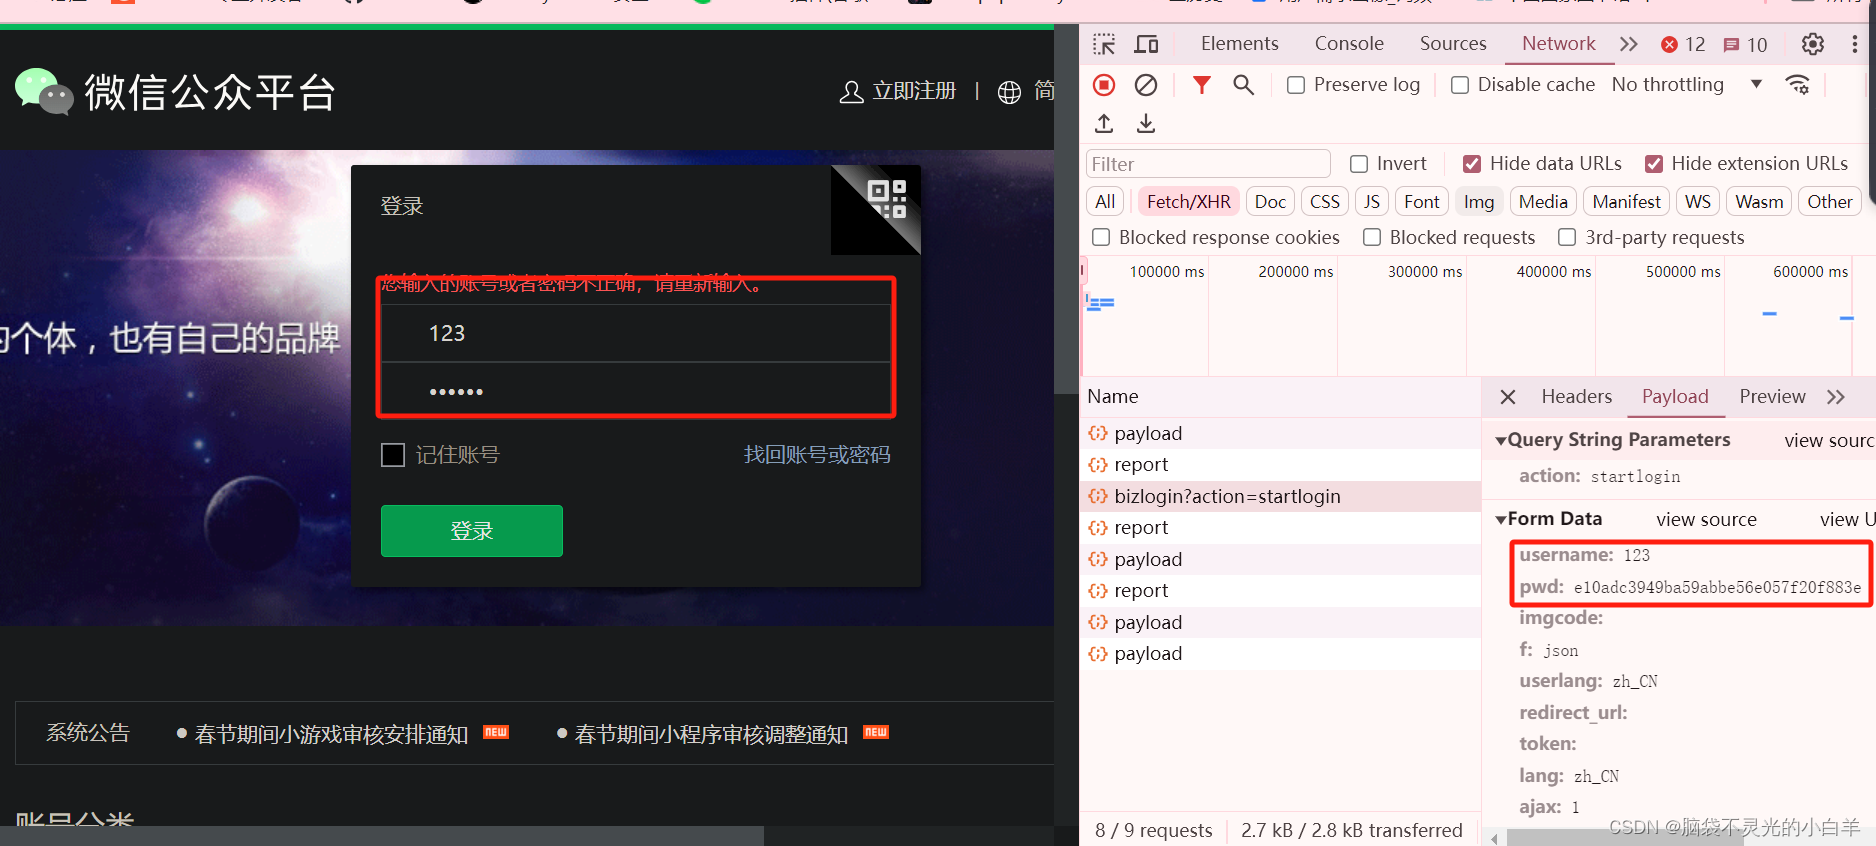The width and height of the screenshot is (1876, 846).
Task: Show more request detail tabs chevron
Action: [1836, 397]
